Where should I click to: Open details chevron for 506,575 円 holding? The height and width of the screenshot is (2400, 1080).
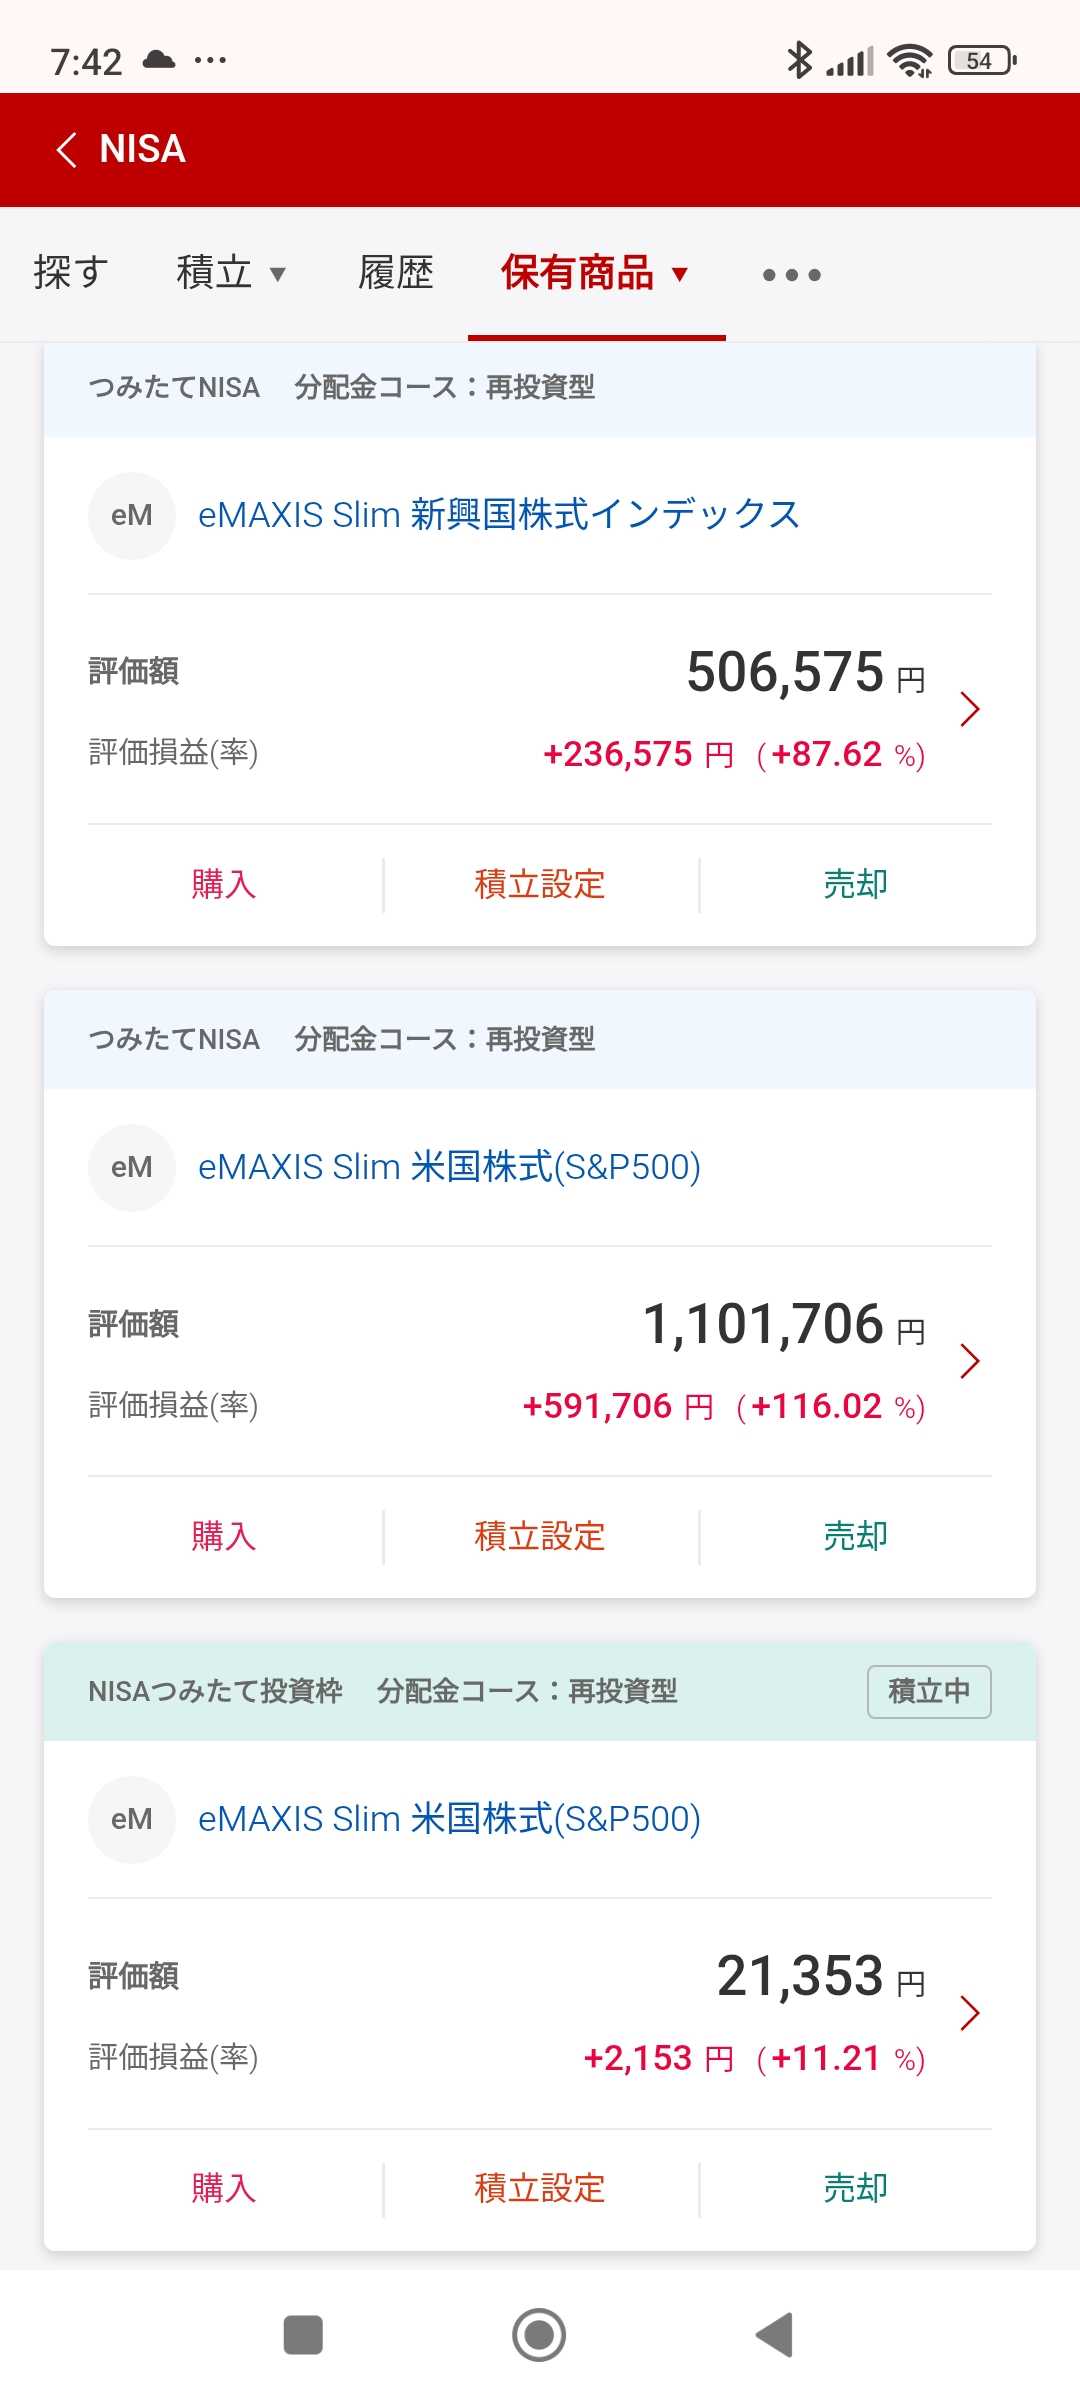969,709
